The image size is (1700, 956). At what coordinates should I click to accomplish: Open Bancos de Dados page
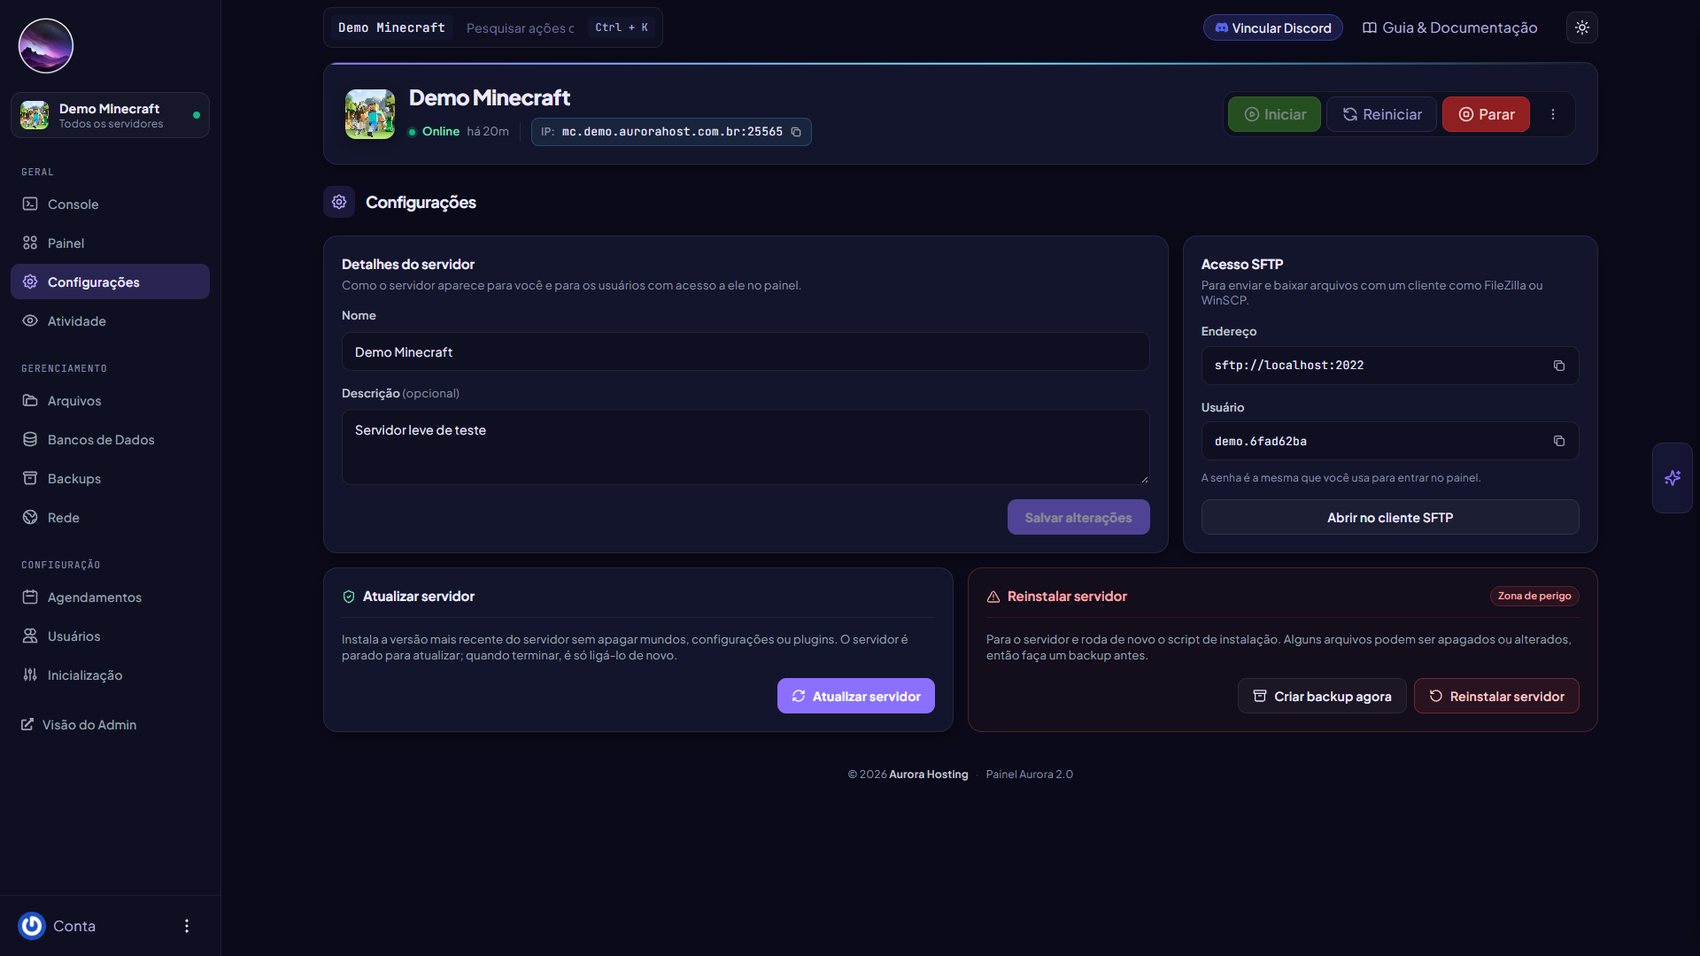coord(110,440)
